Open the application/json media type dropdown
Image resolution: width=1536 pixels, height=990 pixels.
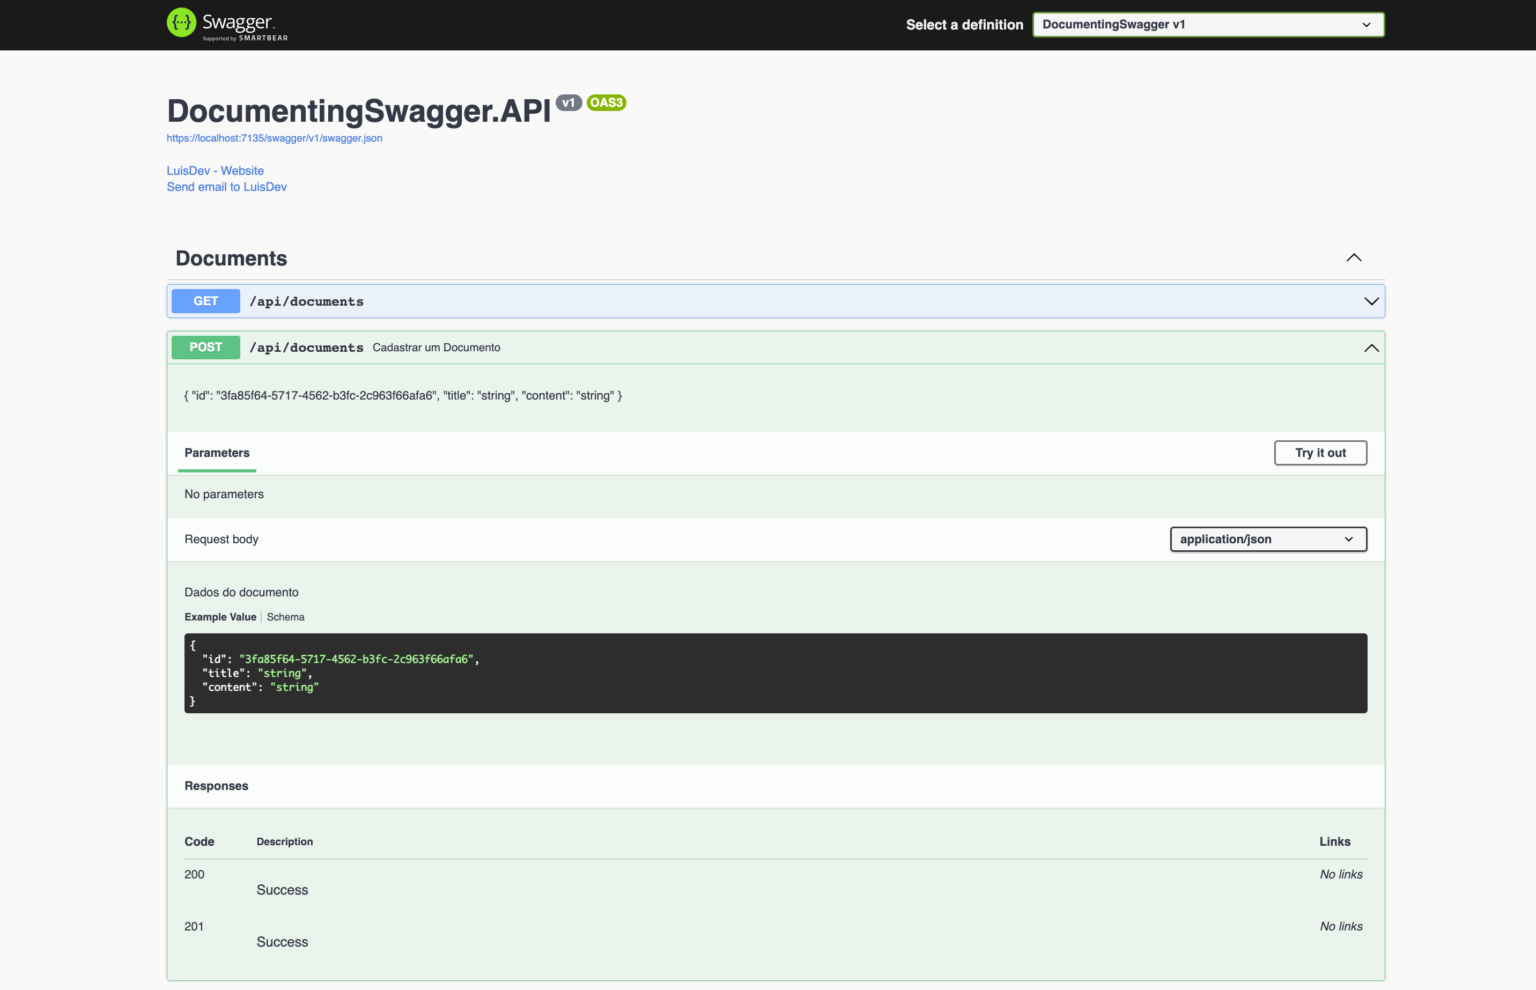1267,539
